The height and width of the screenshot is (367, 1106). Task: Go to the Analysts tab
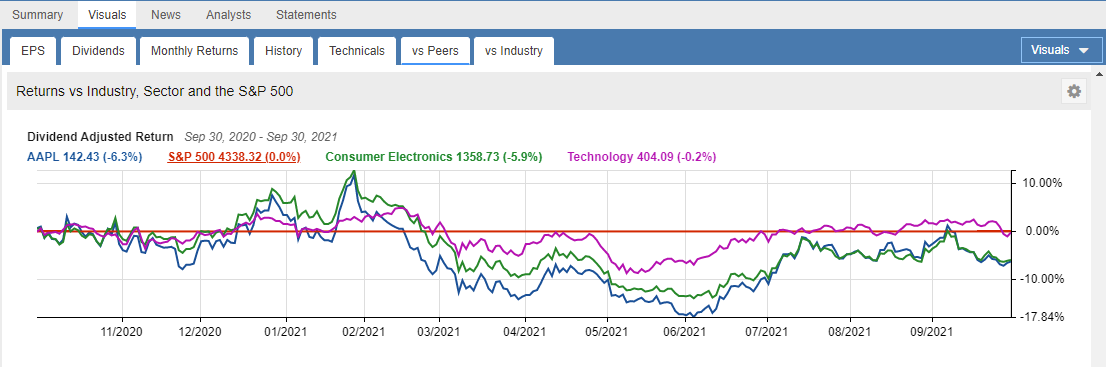(228, 14)
